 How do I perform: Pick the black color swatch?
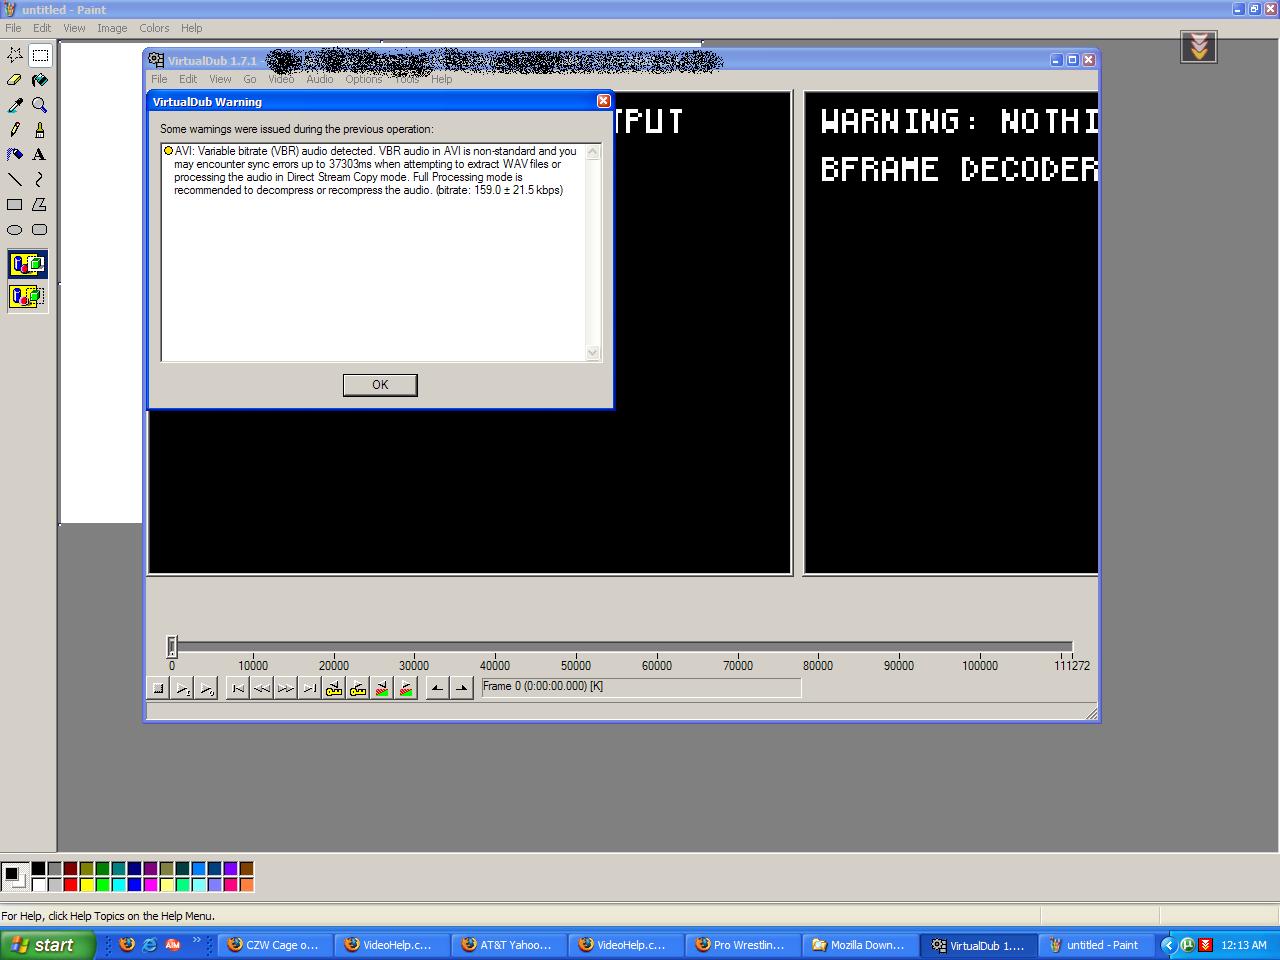tap(38, 869)
